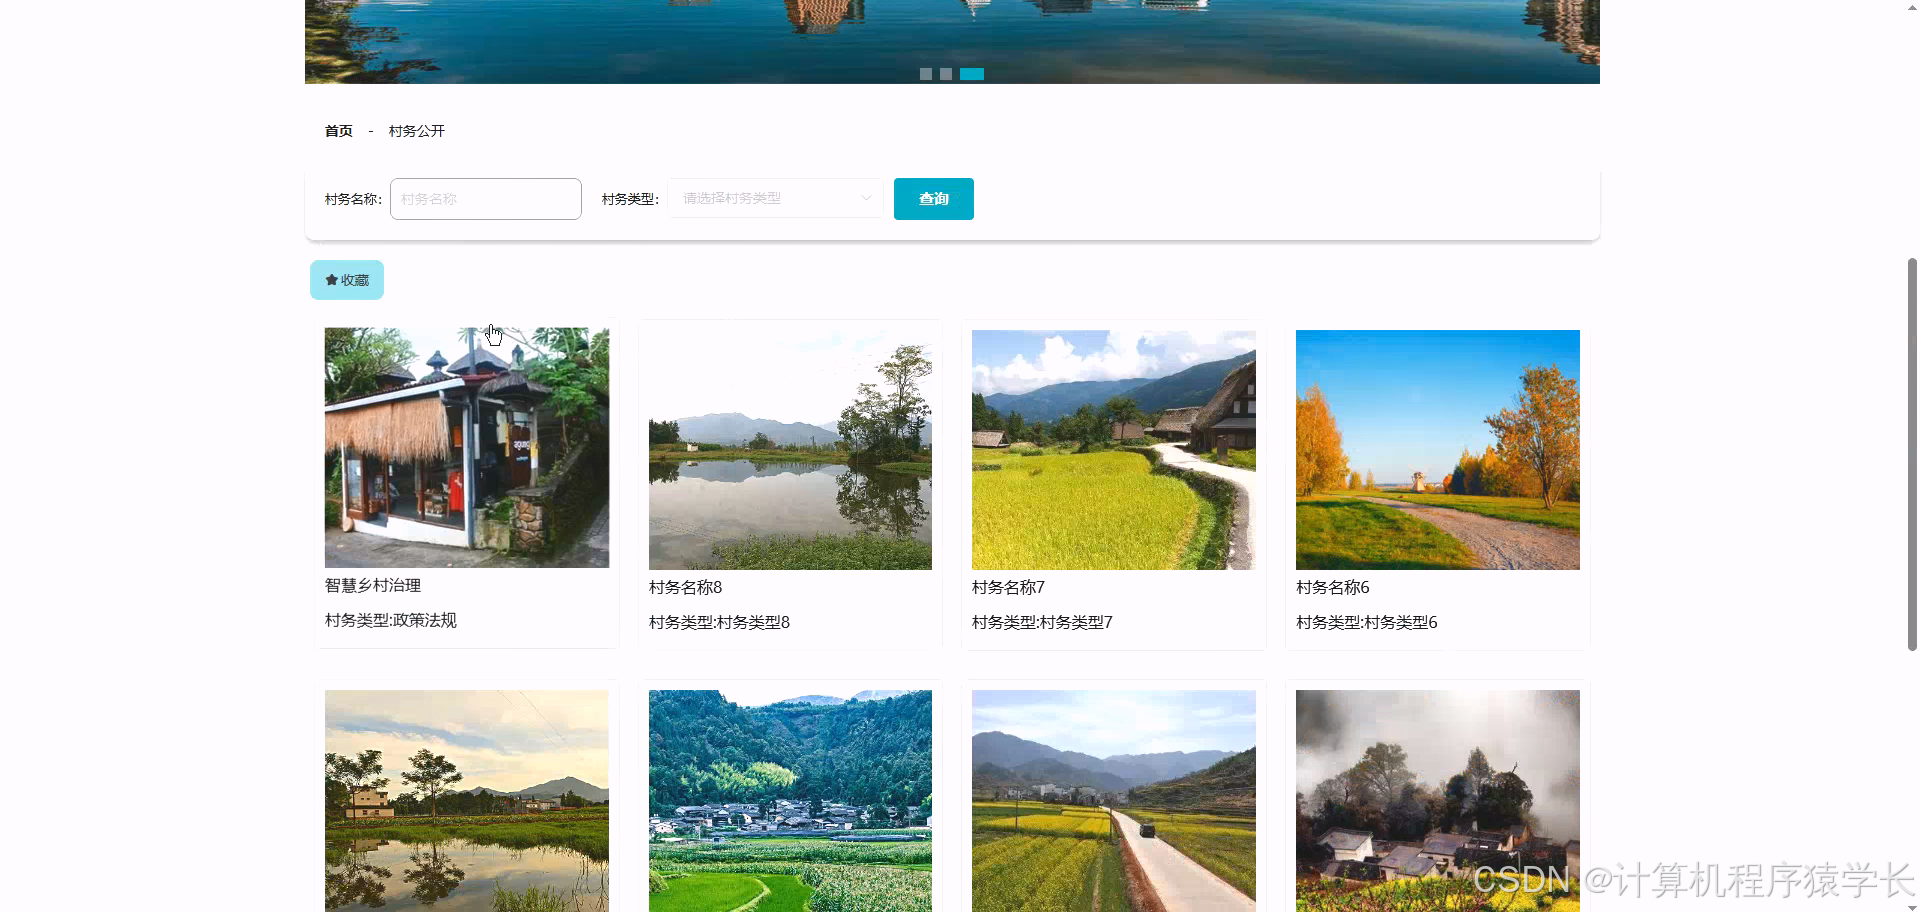Image resolution: width=1920 pixels, height=912 pixels.
Task: Click 村务类型:政策法规 label
Action: tap(391, 620)
